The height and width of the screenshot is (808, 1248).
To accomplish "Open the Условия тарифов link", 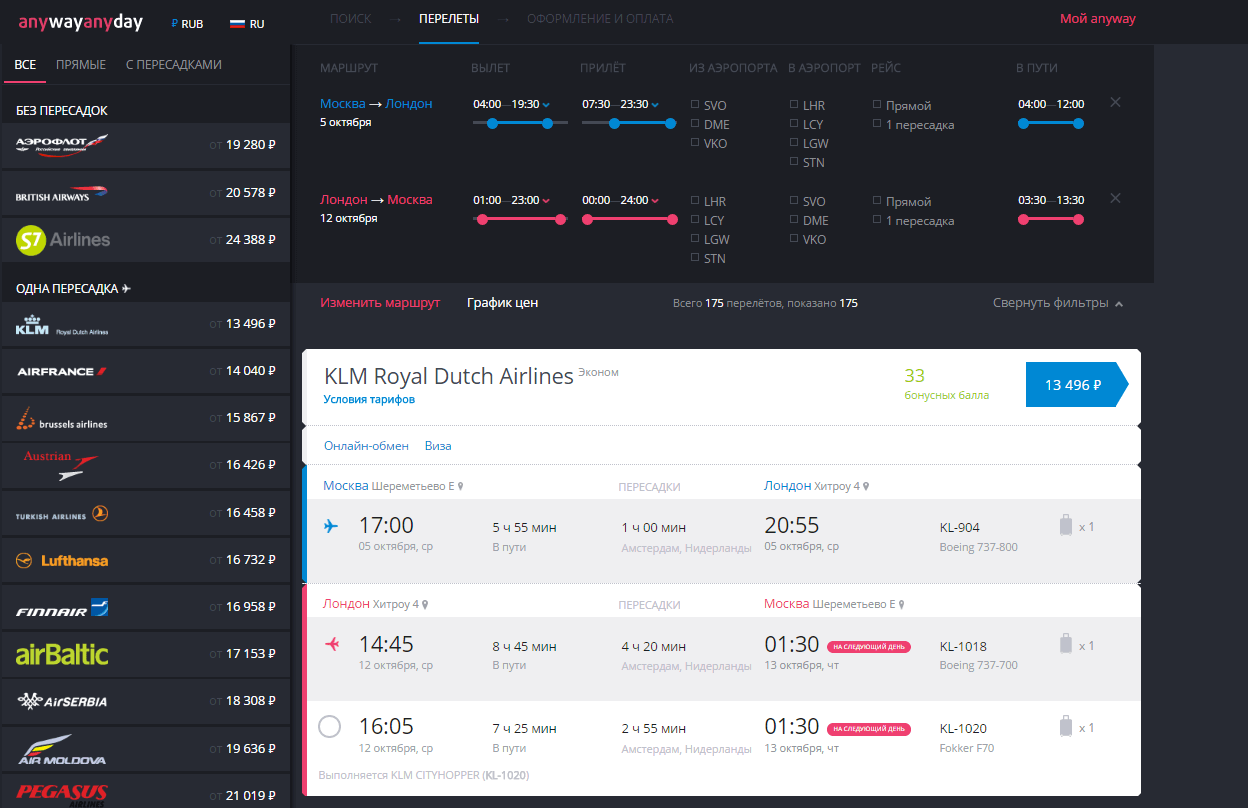I will [x=369, y=399].
